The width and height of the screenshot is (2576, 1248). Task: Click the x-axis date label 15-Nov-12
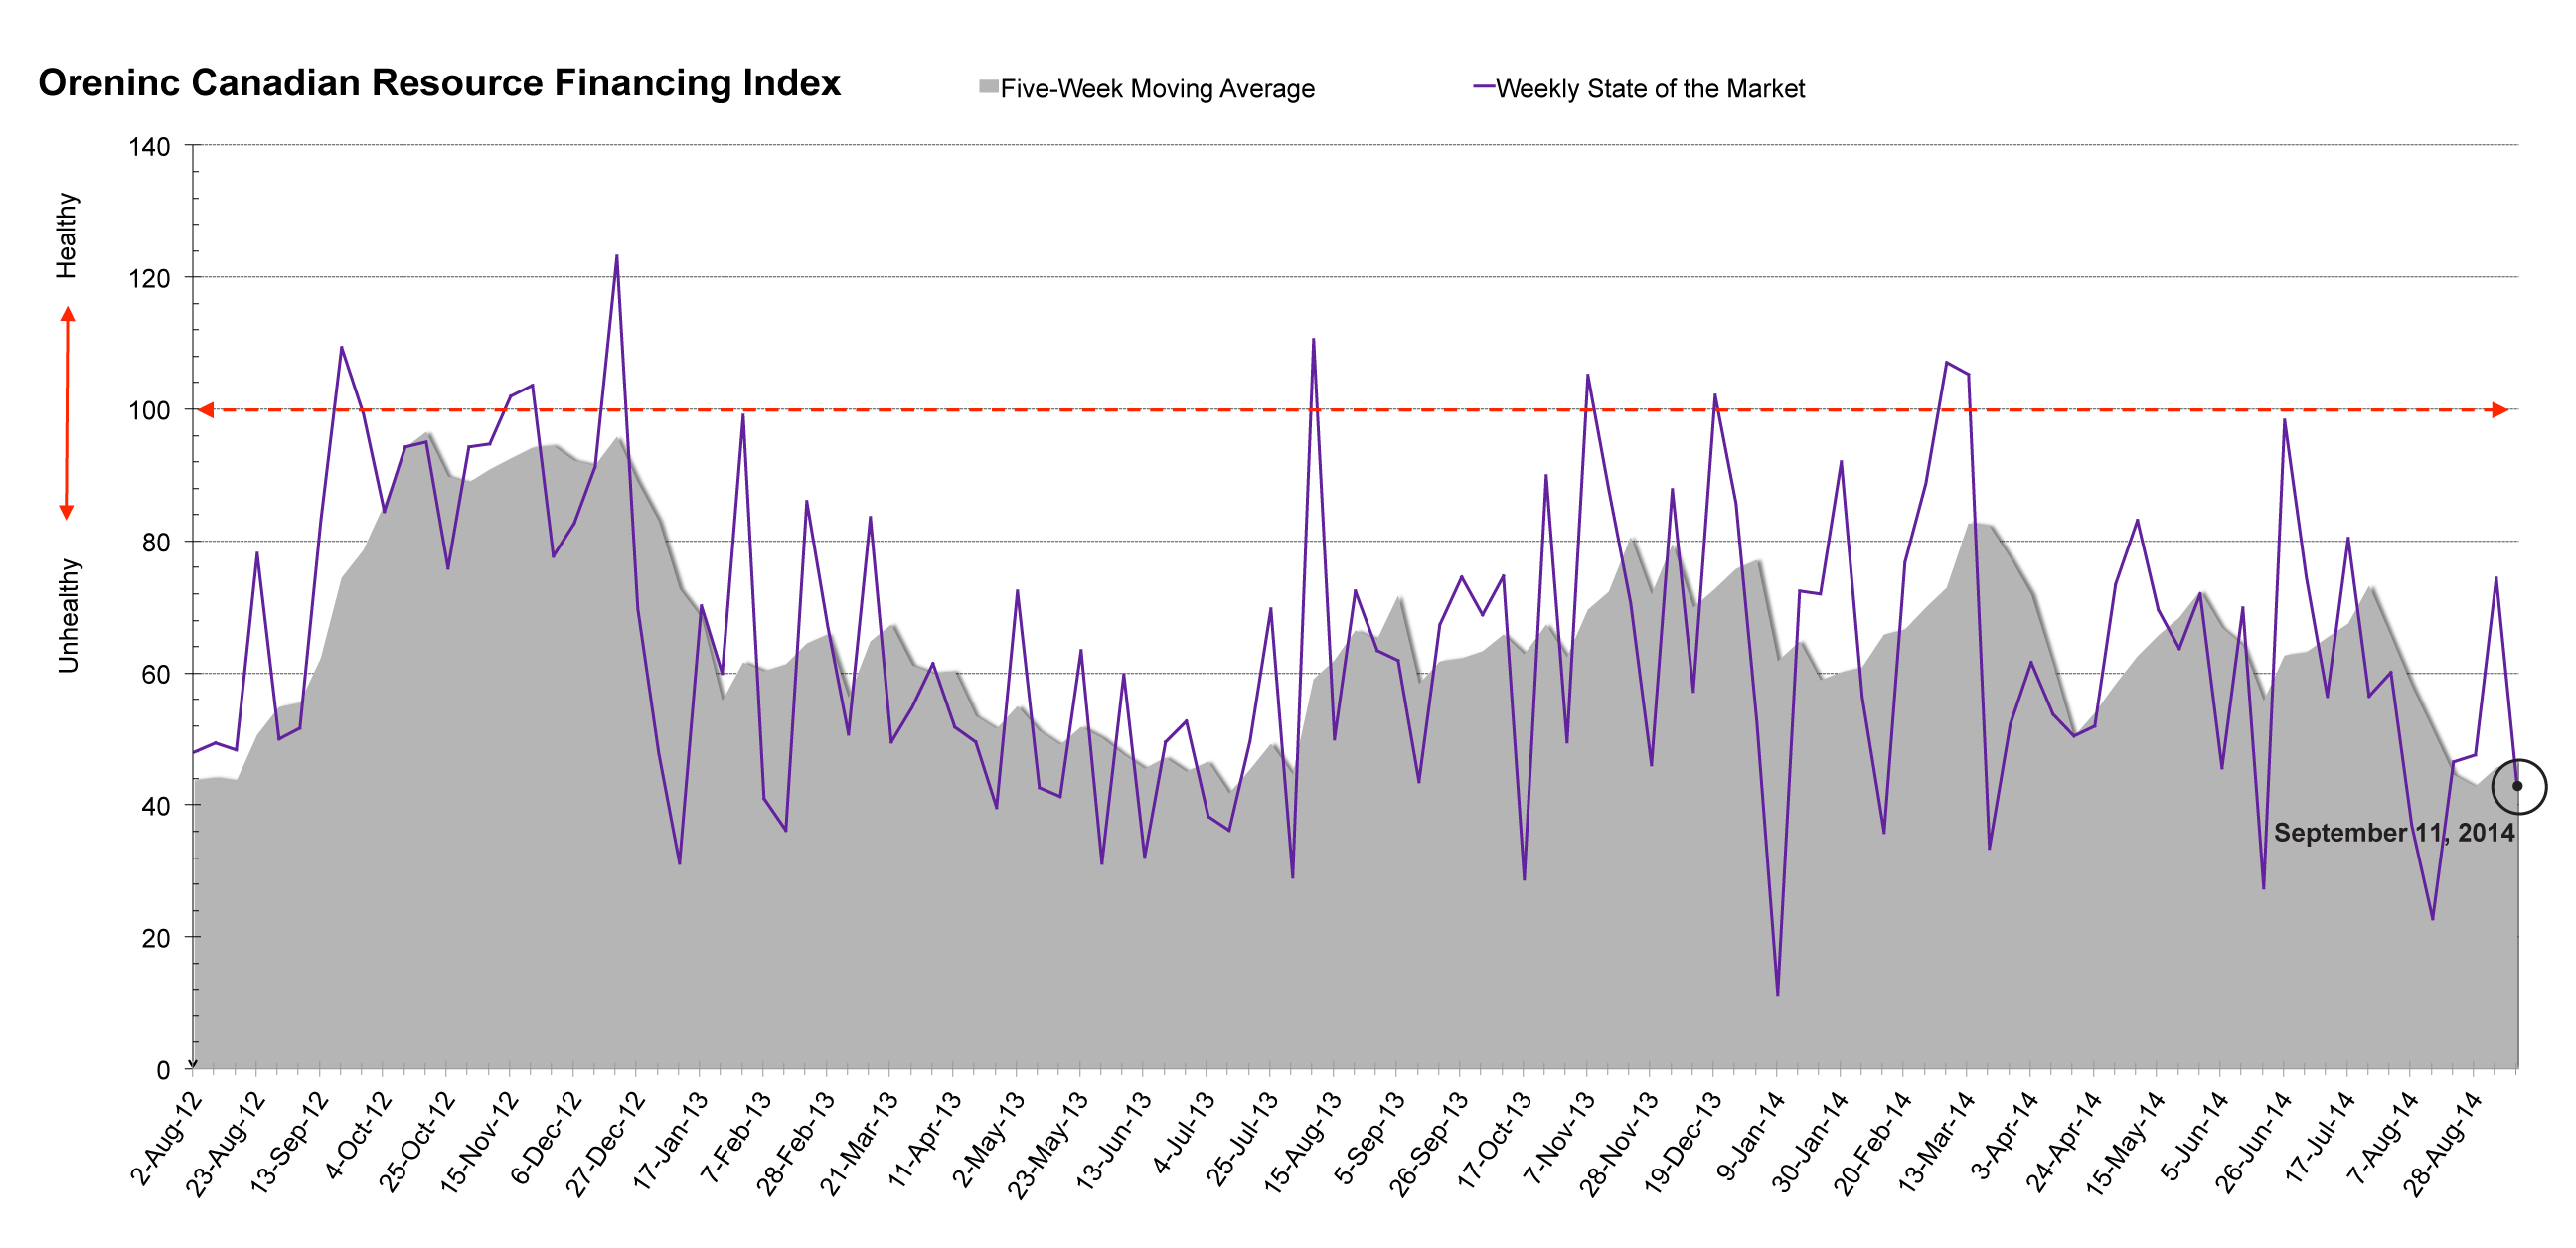pos(479,1143)
